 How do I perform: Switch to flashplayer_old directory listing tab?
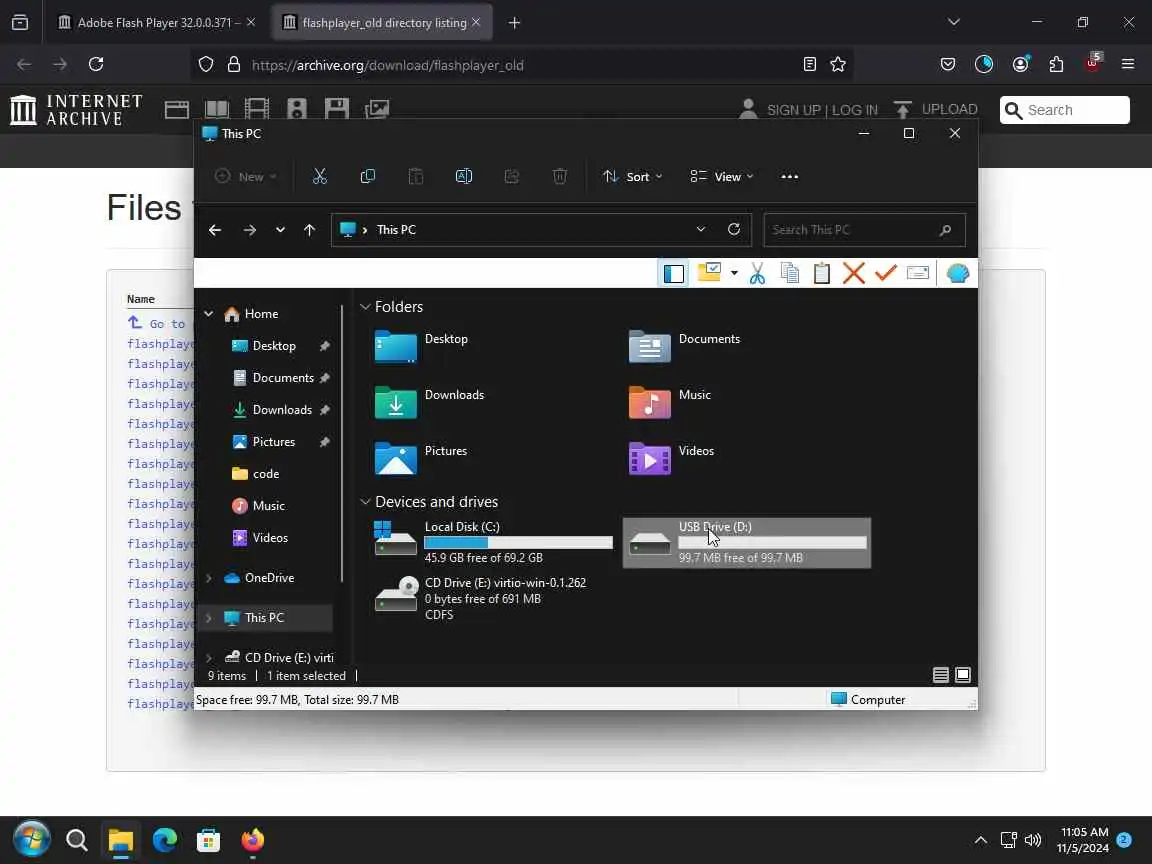pyautogui.click(x=382, y=23)
